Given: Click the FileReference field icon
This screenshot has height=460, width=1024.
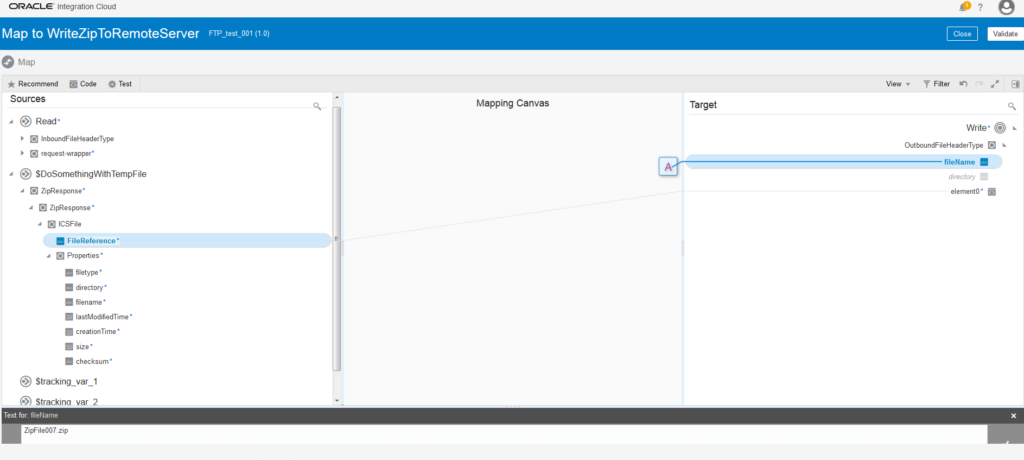Looking at the screenshot, I should tap(61, 241).
